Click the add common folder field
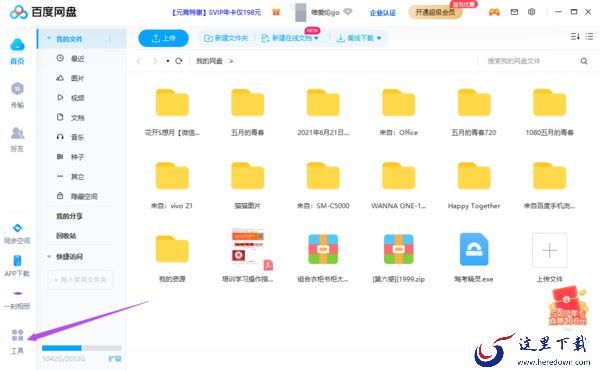Image resolution: width=600 pixels, height=370 pixels. 80,280
